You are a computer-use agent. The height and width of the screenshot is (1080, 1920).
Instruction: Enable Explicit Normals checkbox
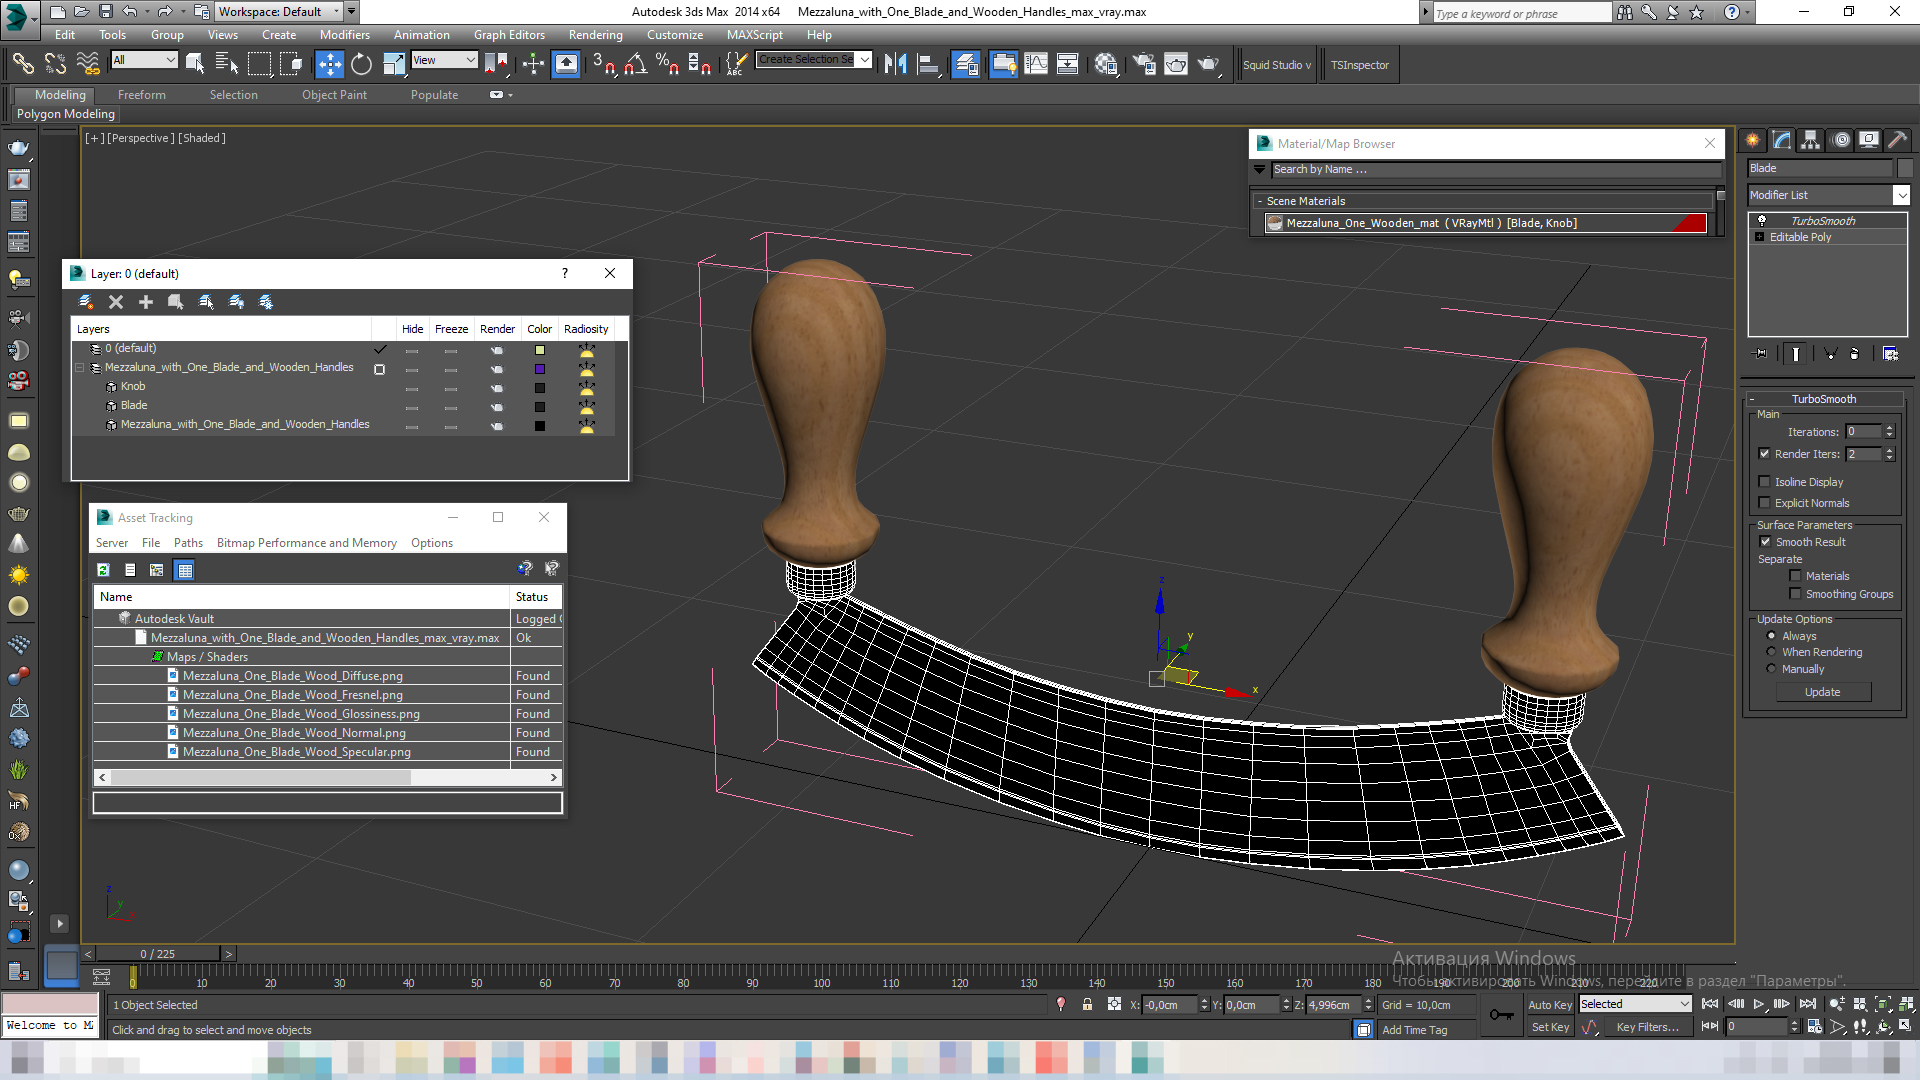[1765, 503]
